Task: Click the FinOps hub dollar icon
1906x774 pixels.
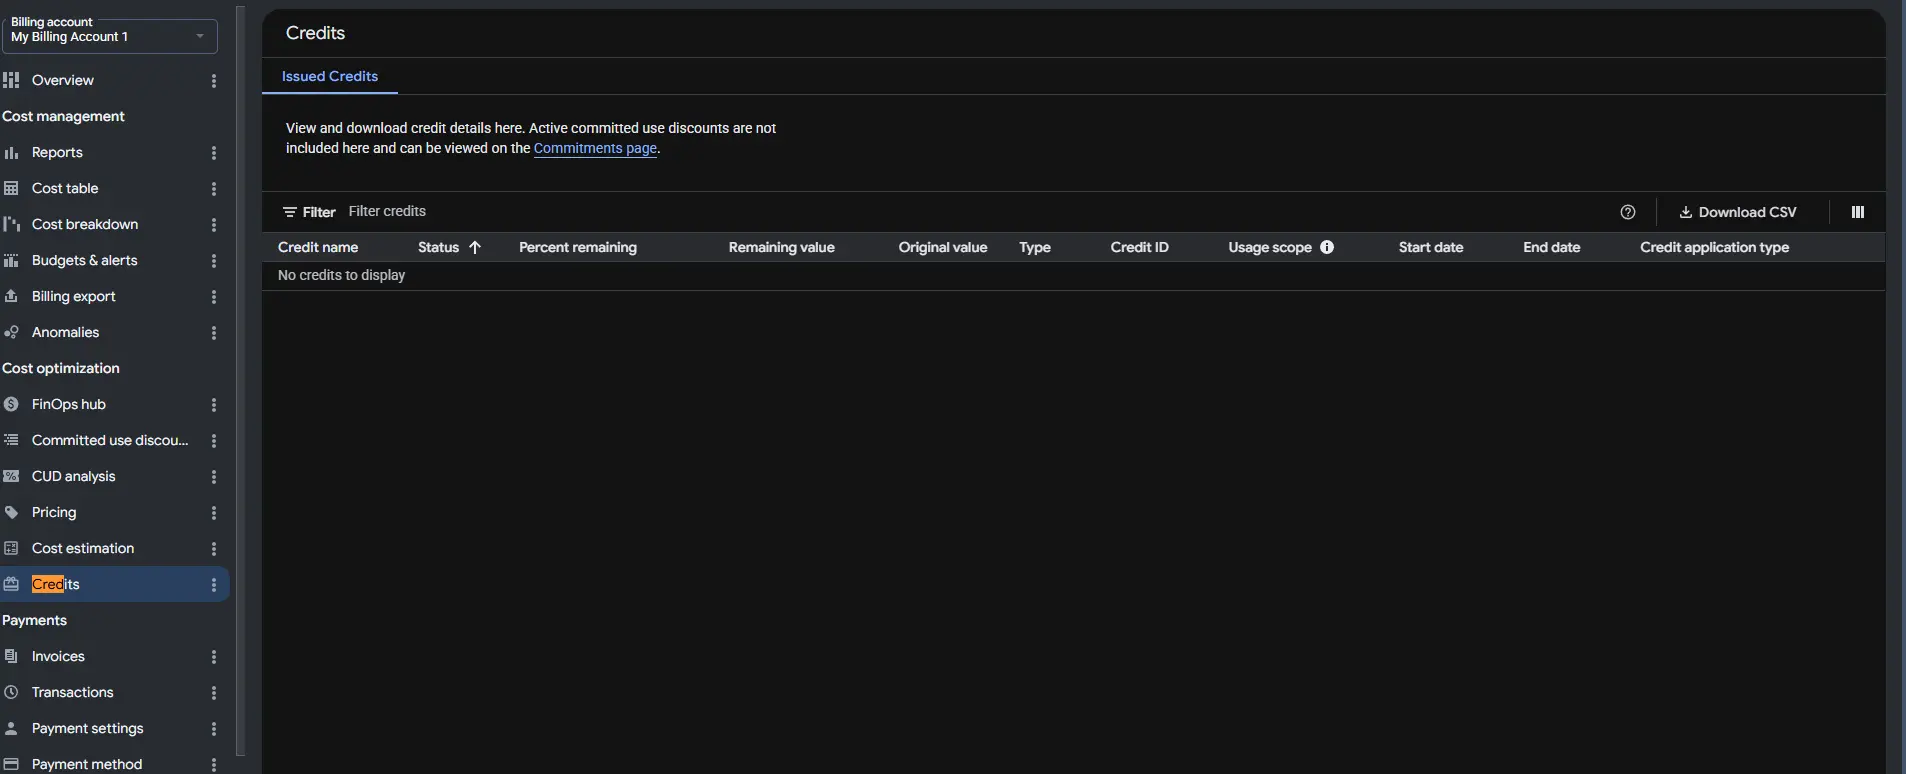Action: (11, 404)
